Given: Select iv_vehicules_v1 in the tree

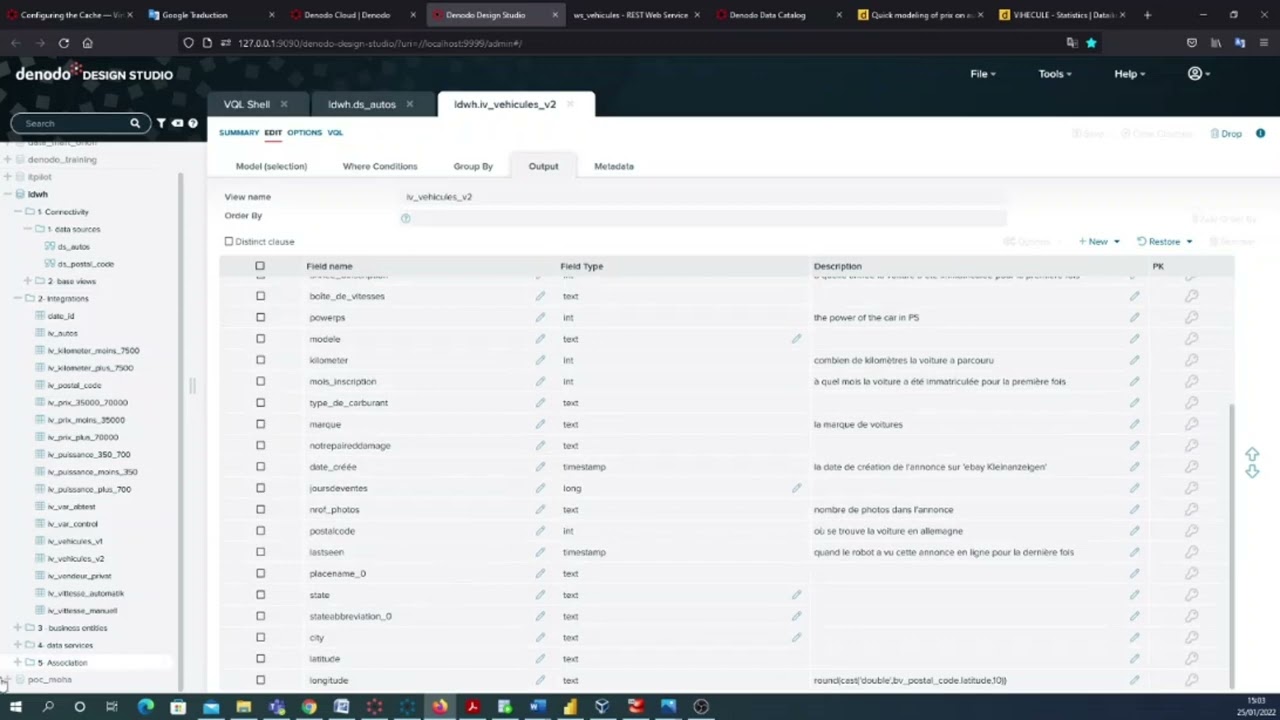Looking at the screenshot, I should 75,541.
